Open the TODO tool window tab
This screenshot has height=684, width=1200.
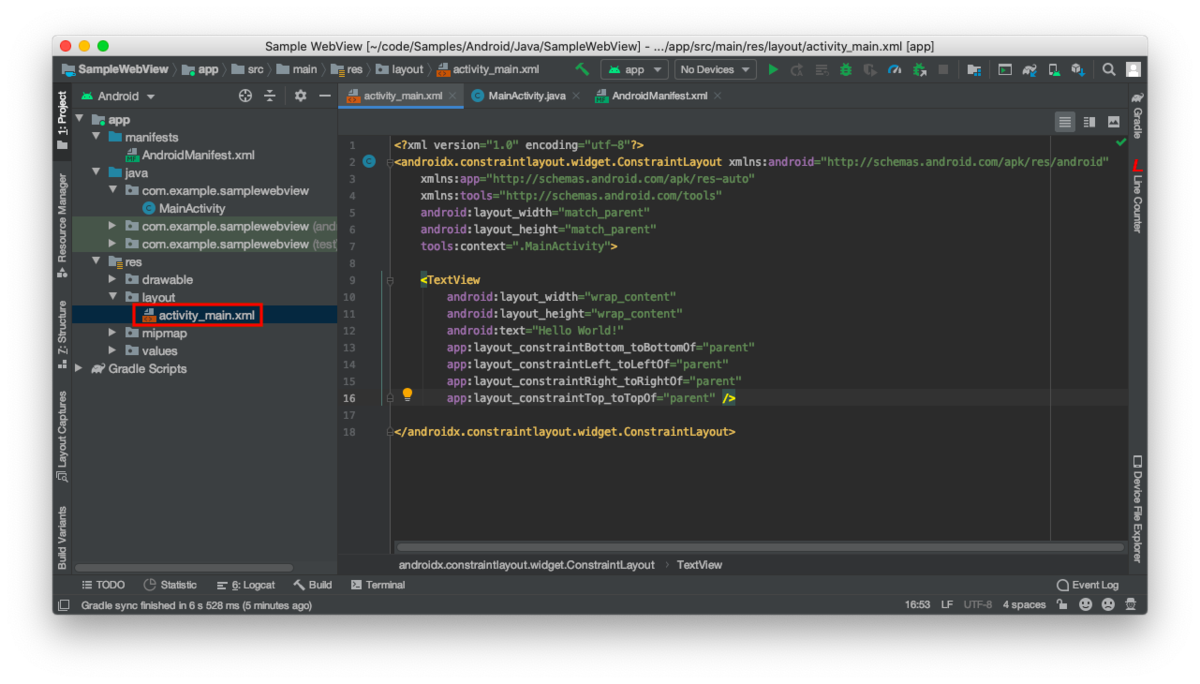tap(103, 585)
